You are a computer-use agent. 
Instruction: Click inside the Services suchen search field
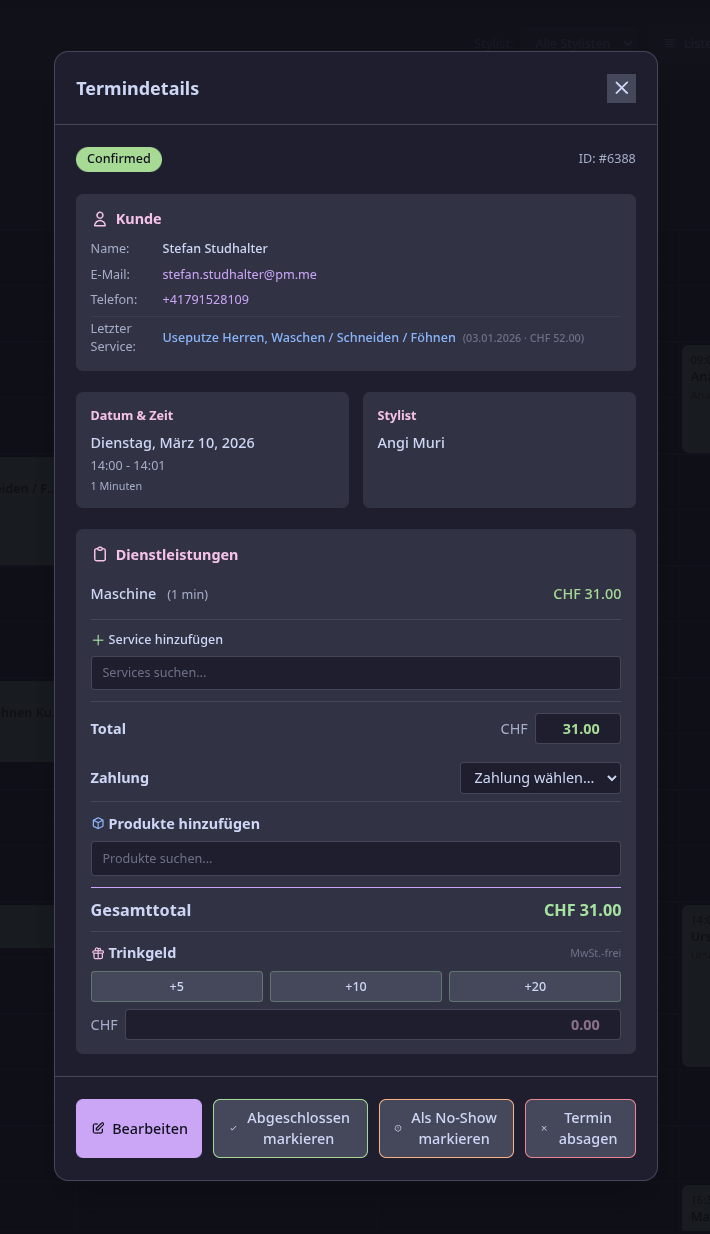point(355,672)
